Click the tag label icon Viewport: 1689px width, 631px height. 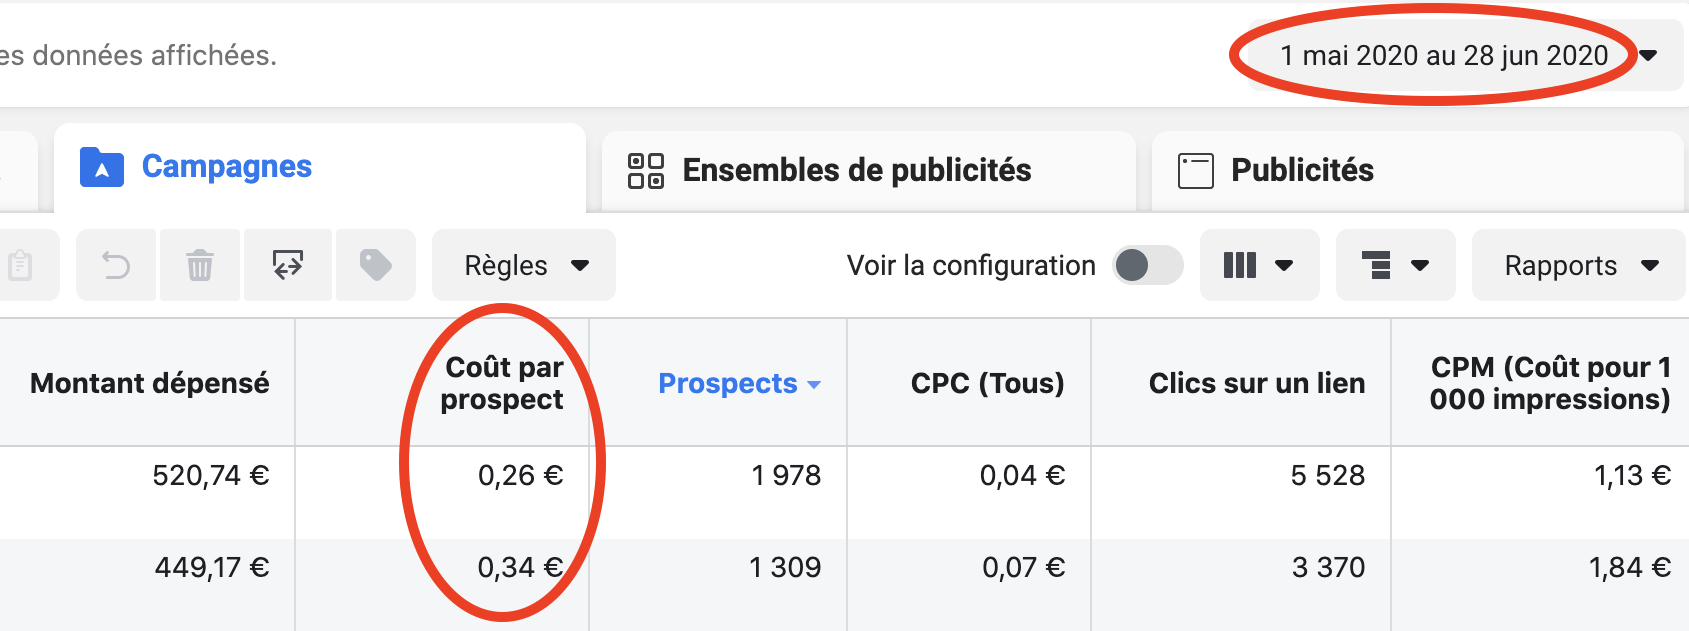pos(376,265)
